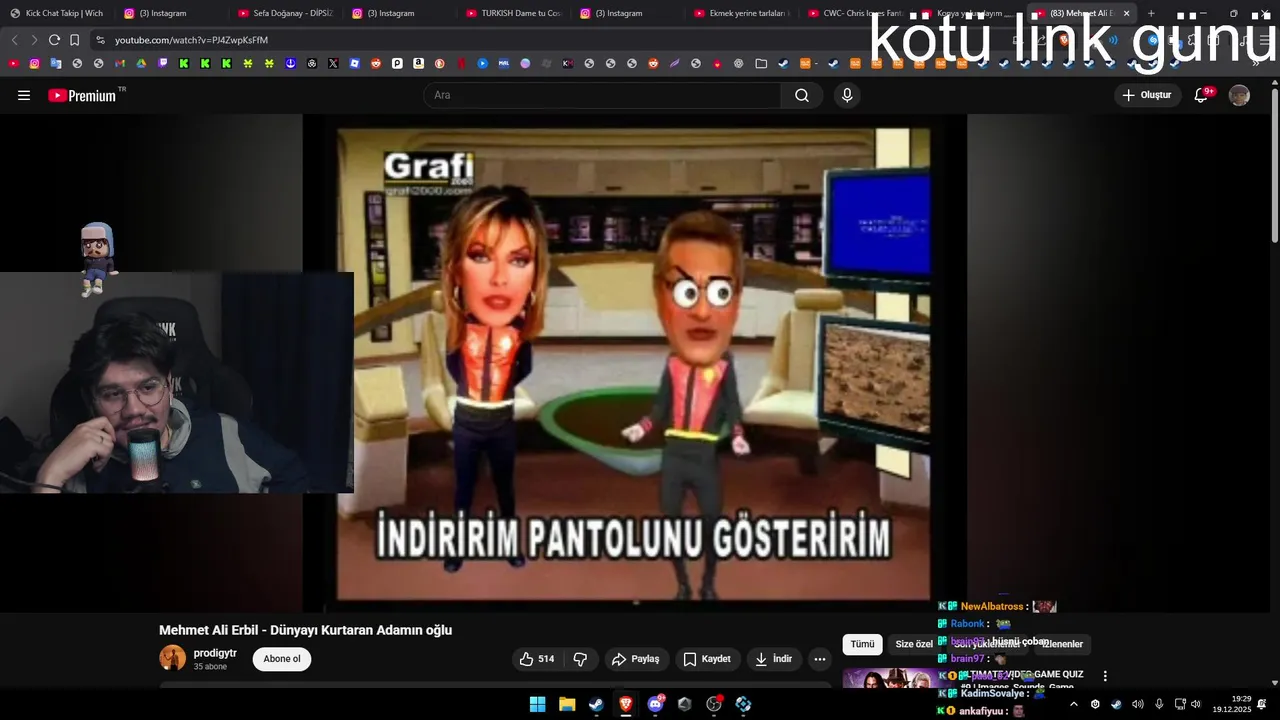This screenshot has width=1280, height=720.
Task: Open Google Drive bookmark icon
Action: 141,63
